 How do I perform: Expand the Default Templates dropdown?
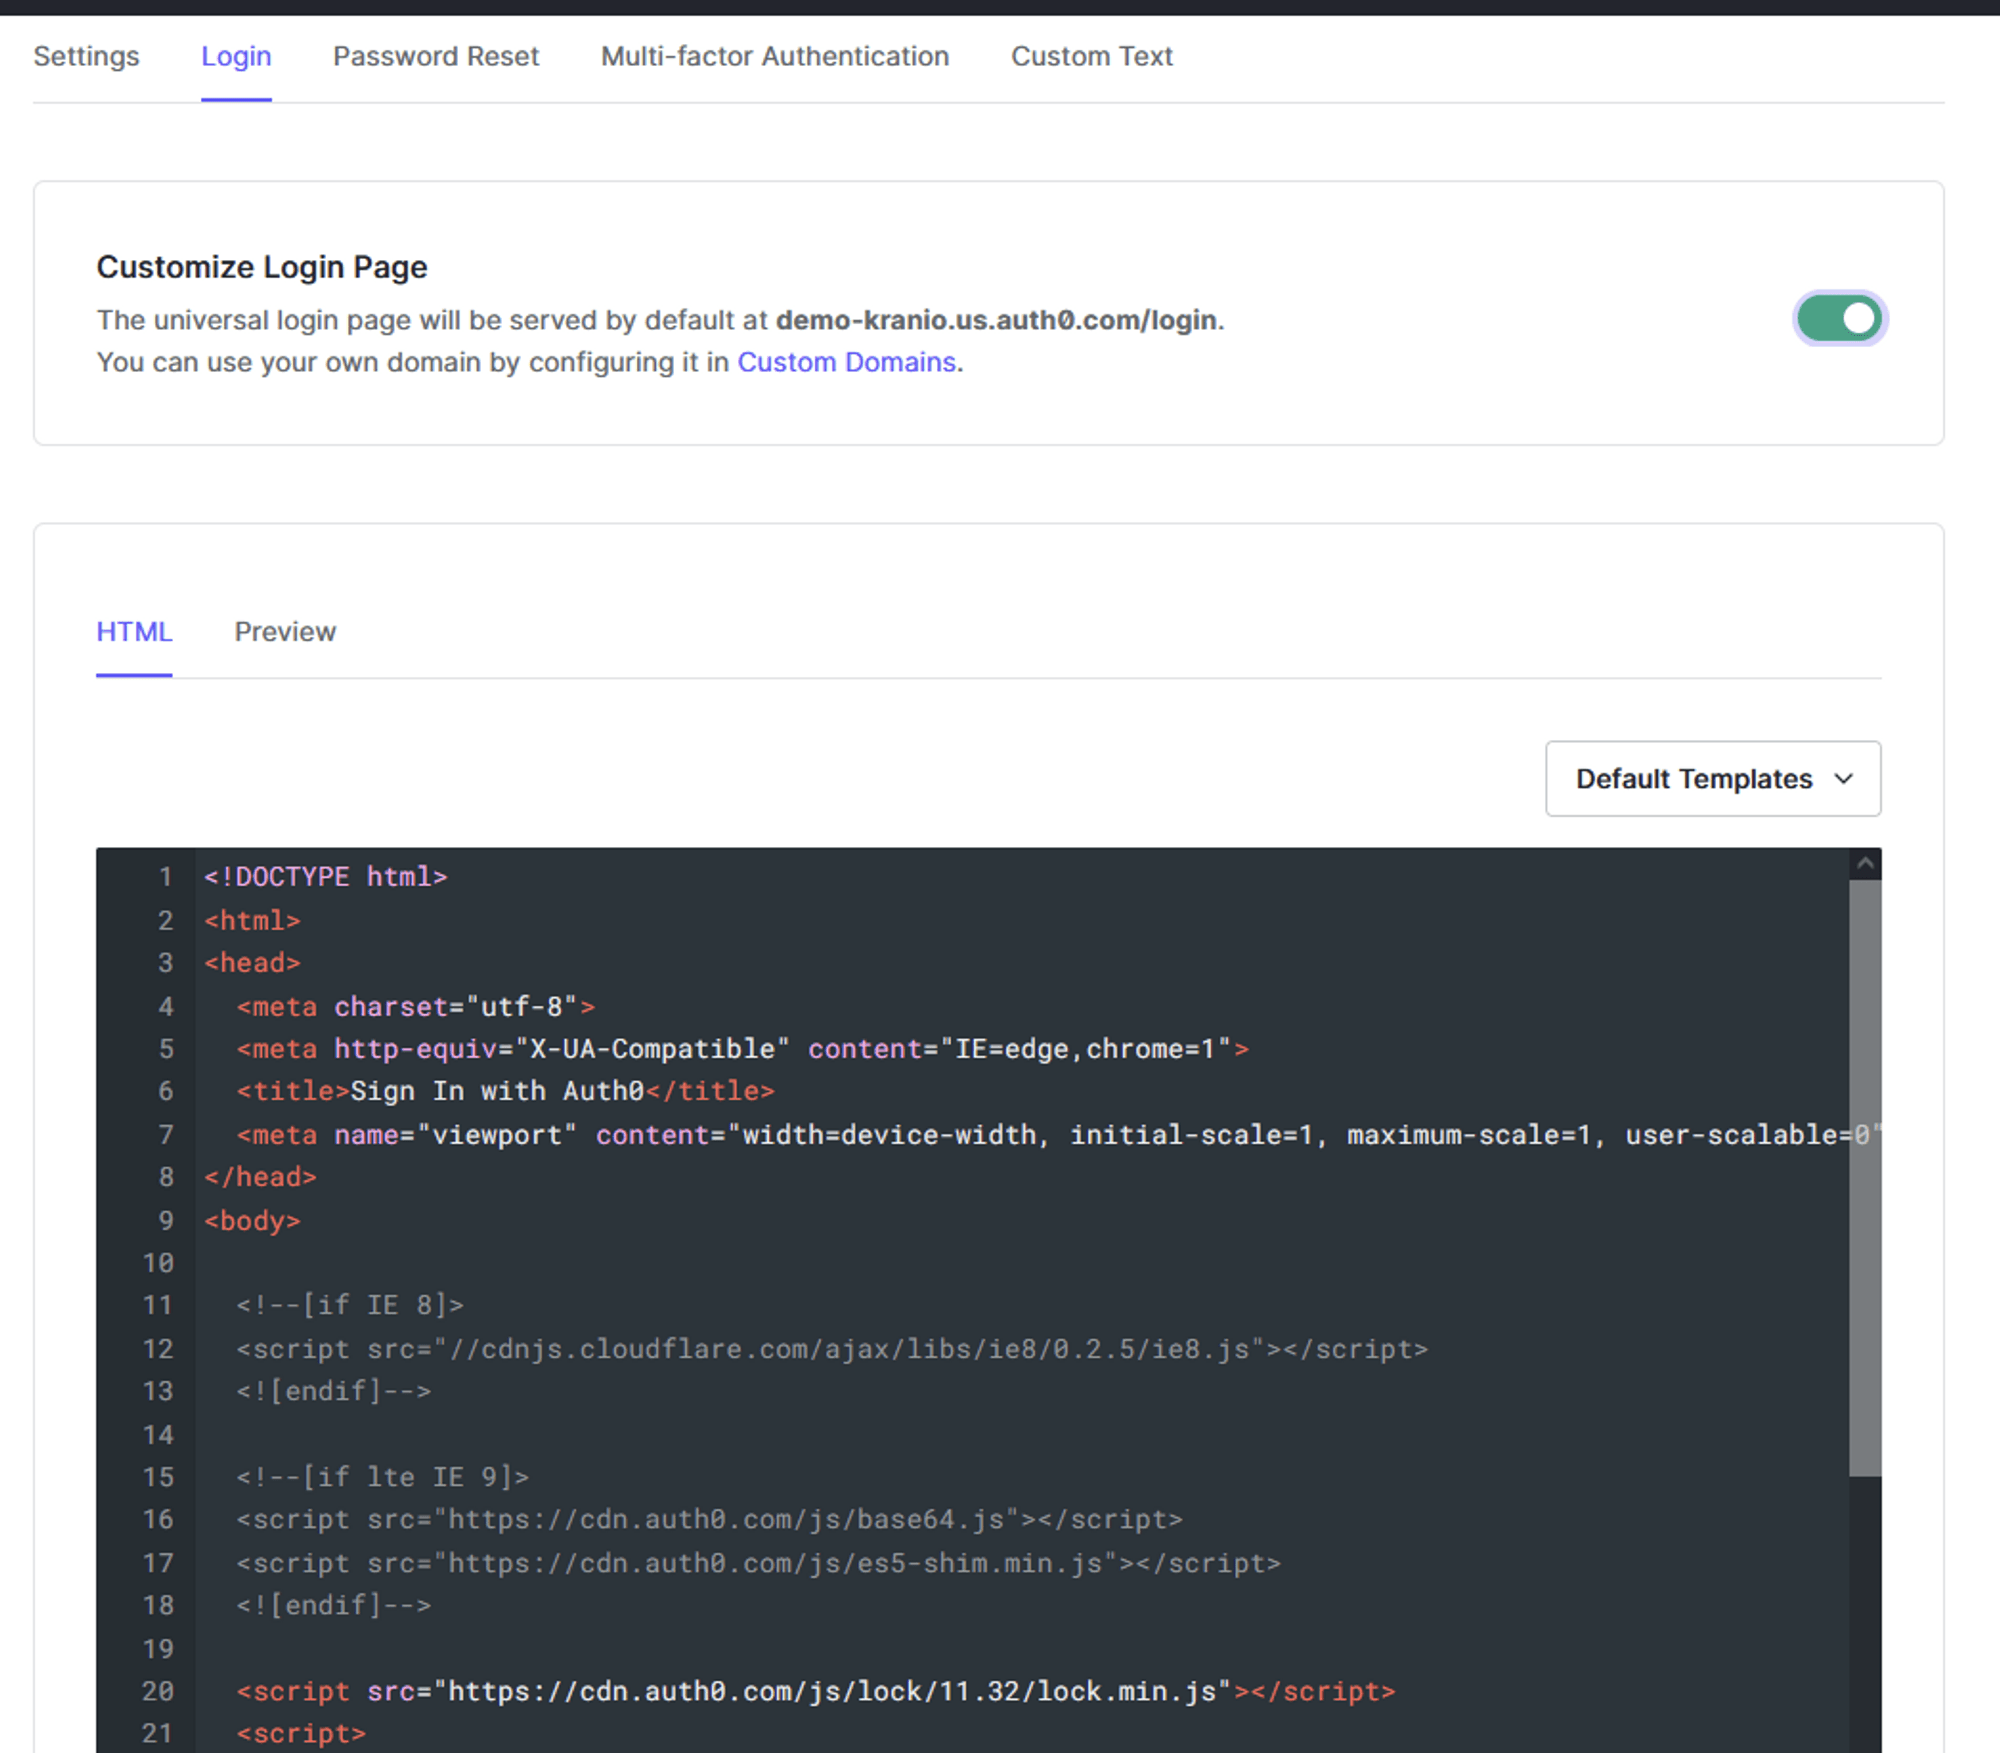pos(1693,779)
